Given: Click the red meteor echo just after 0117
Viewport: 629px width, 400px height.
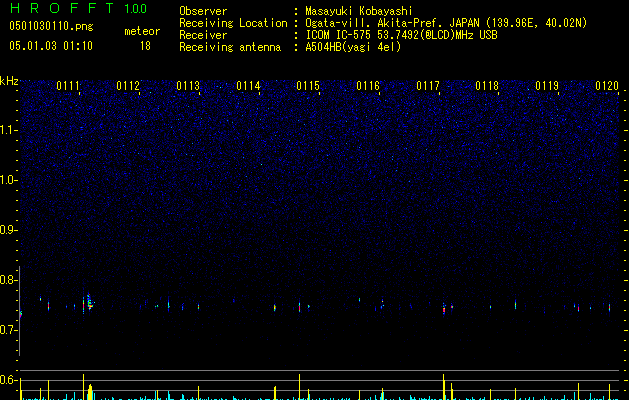Looking at the screenshot, I should [444, 309].
